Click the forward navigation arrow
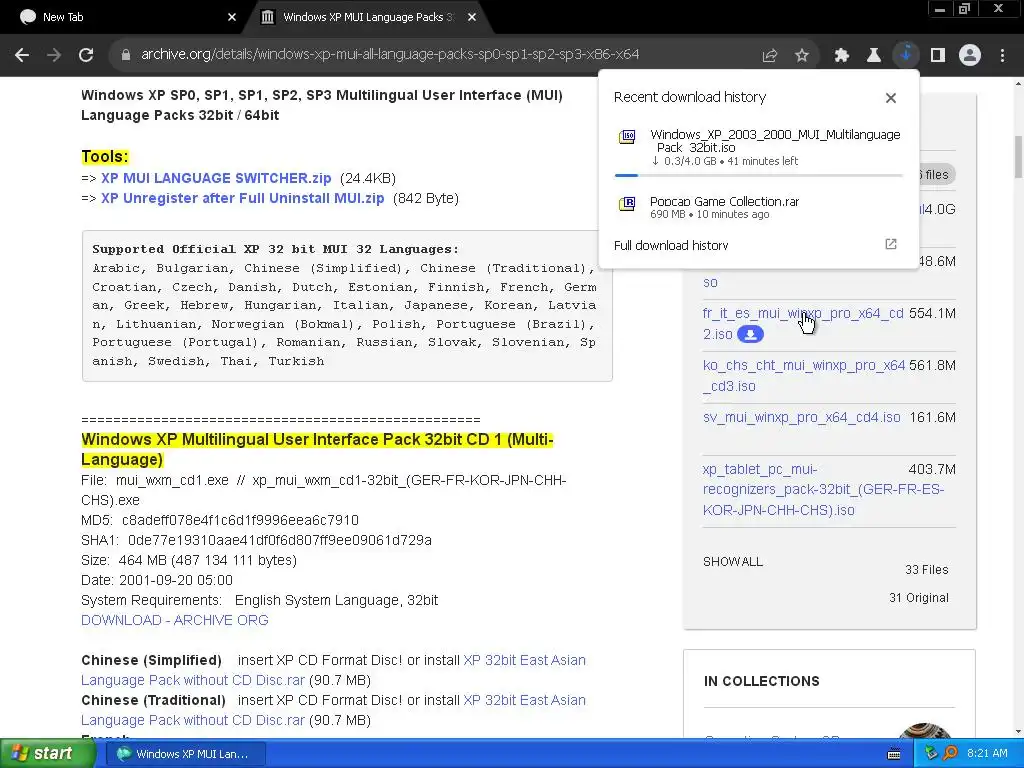Viewport: 1024px width, 768px height. point(54,55)
